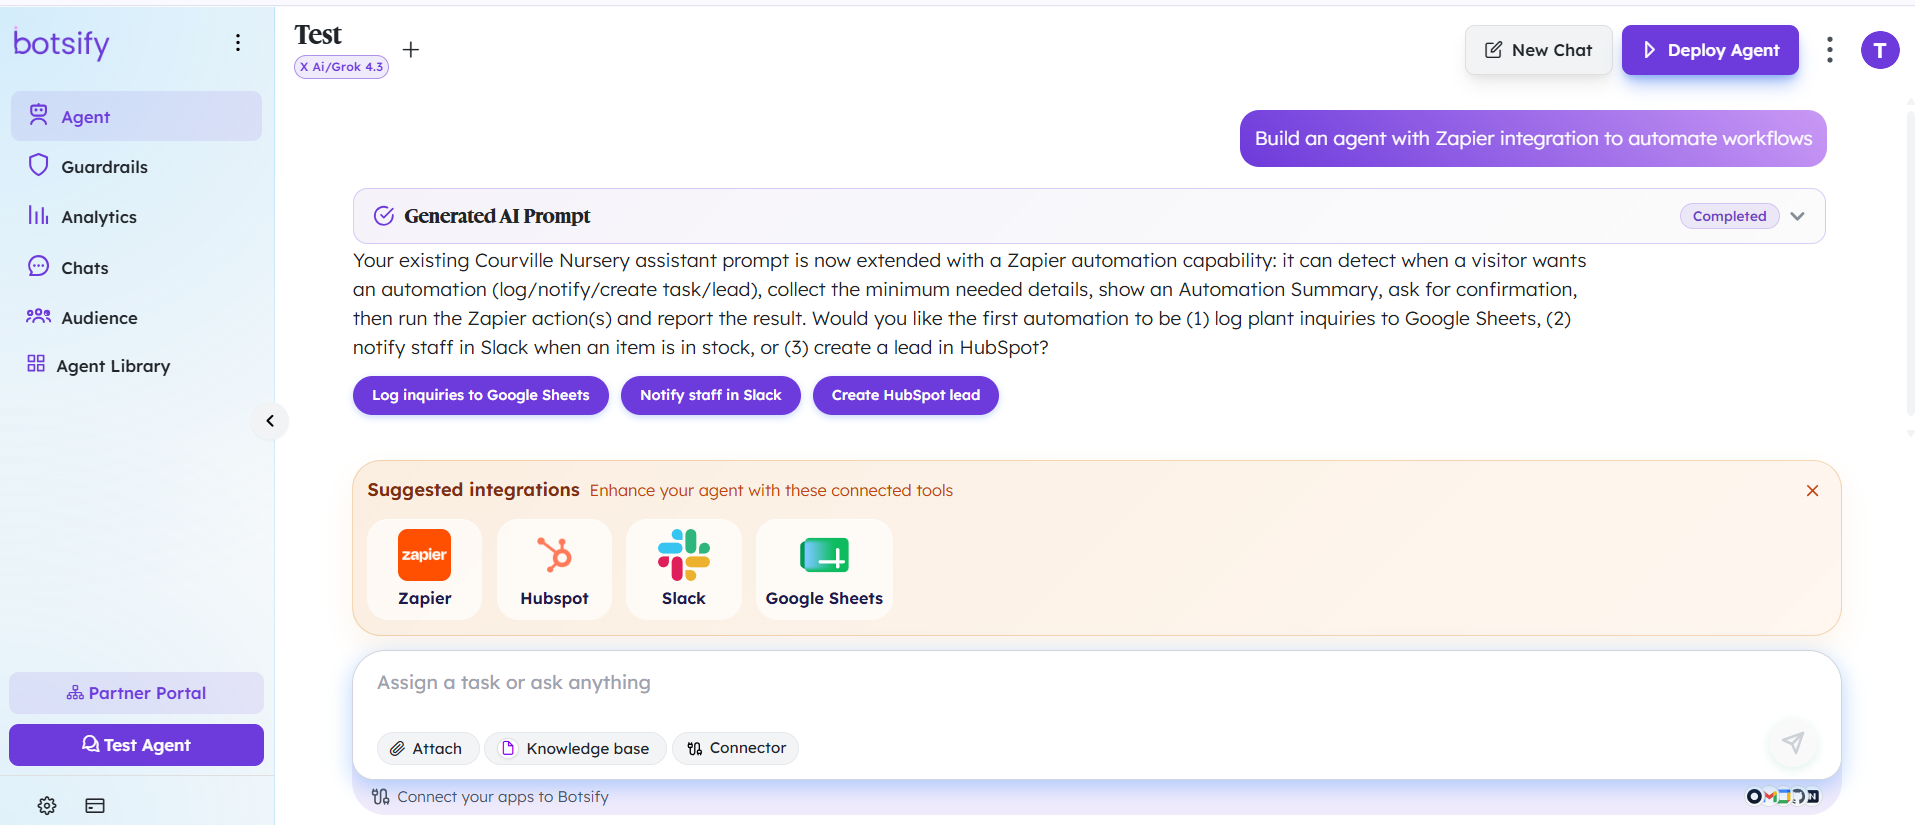Add a new tab with the plus icon
The width and height of the screenshot is (1915, 825).
tap(411, 50)
